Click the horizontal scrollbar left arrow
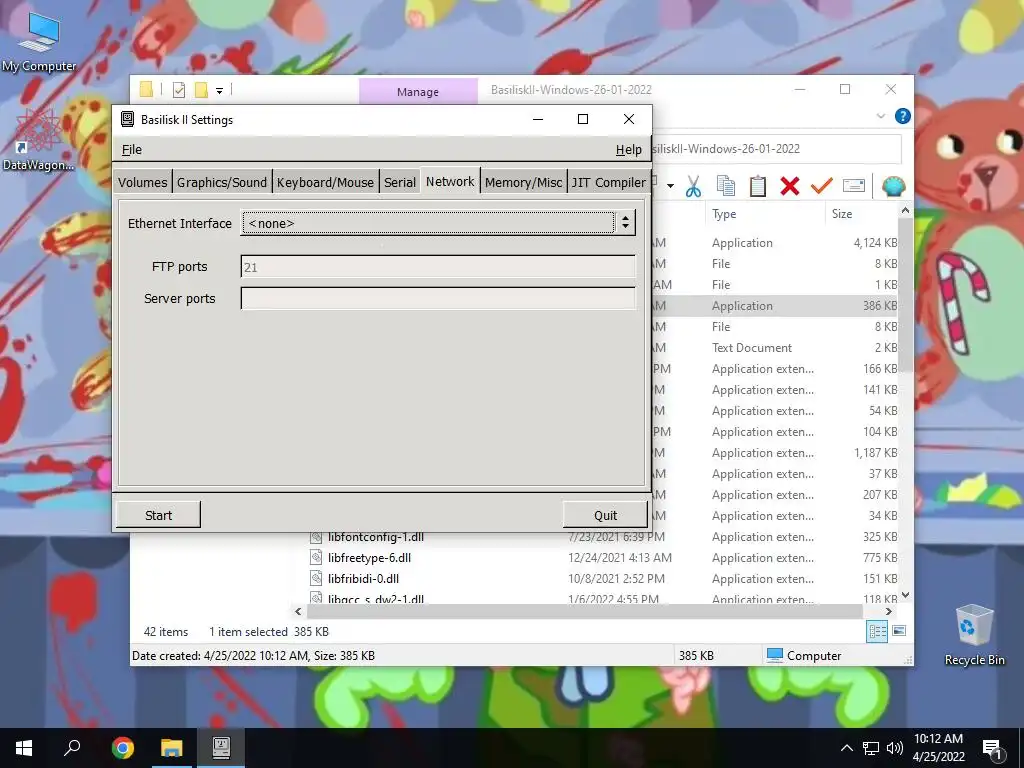The width and height of the screenshot is (1024, 768). coord(298,612)
